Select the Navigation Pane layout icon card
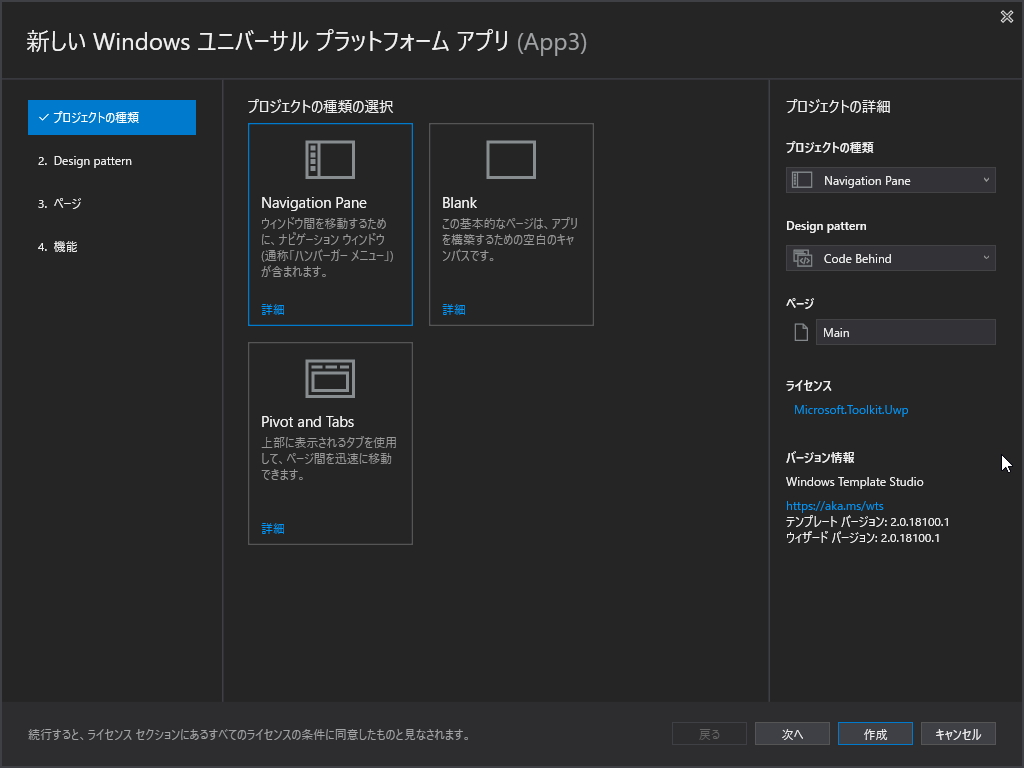 click(x=330, y=159)
